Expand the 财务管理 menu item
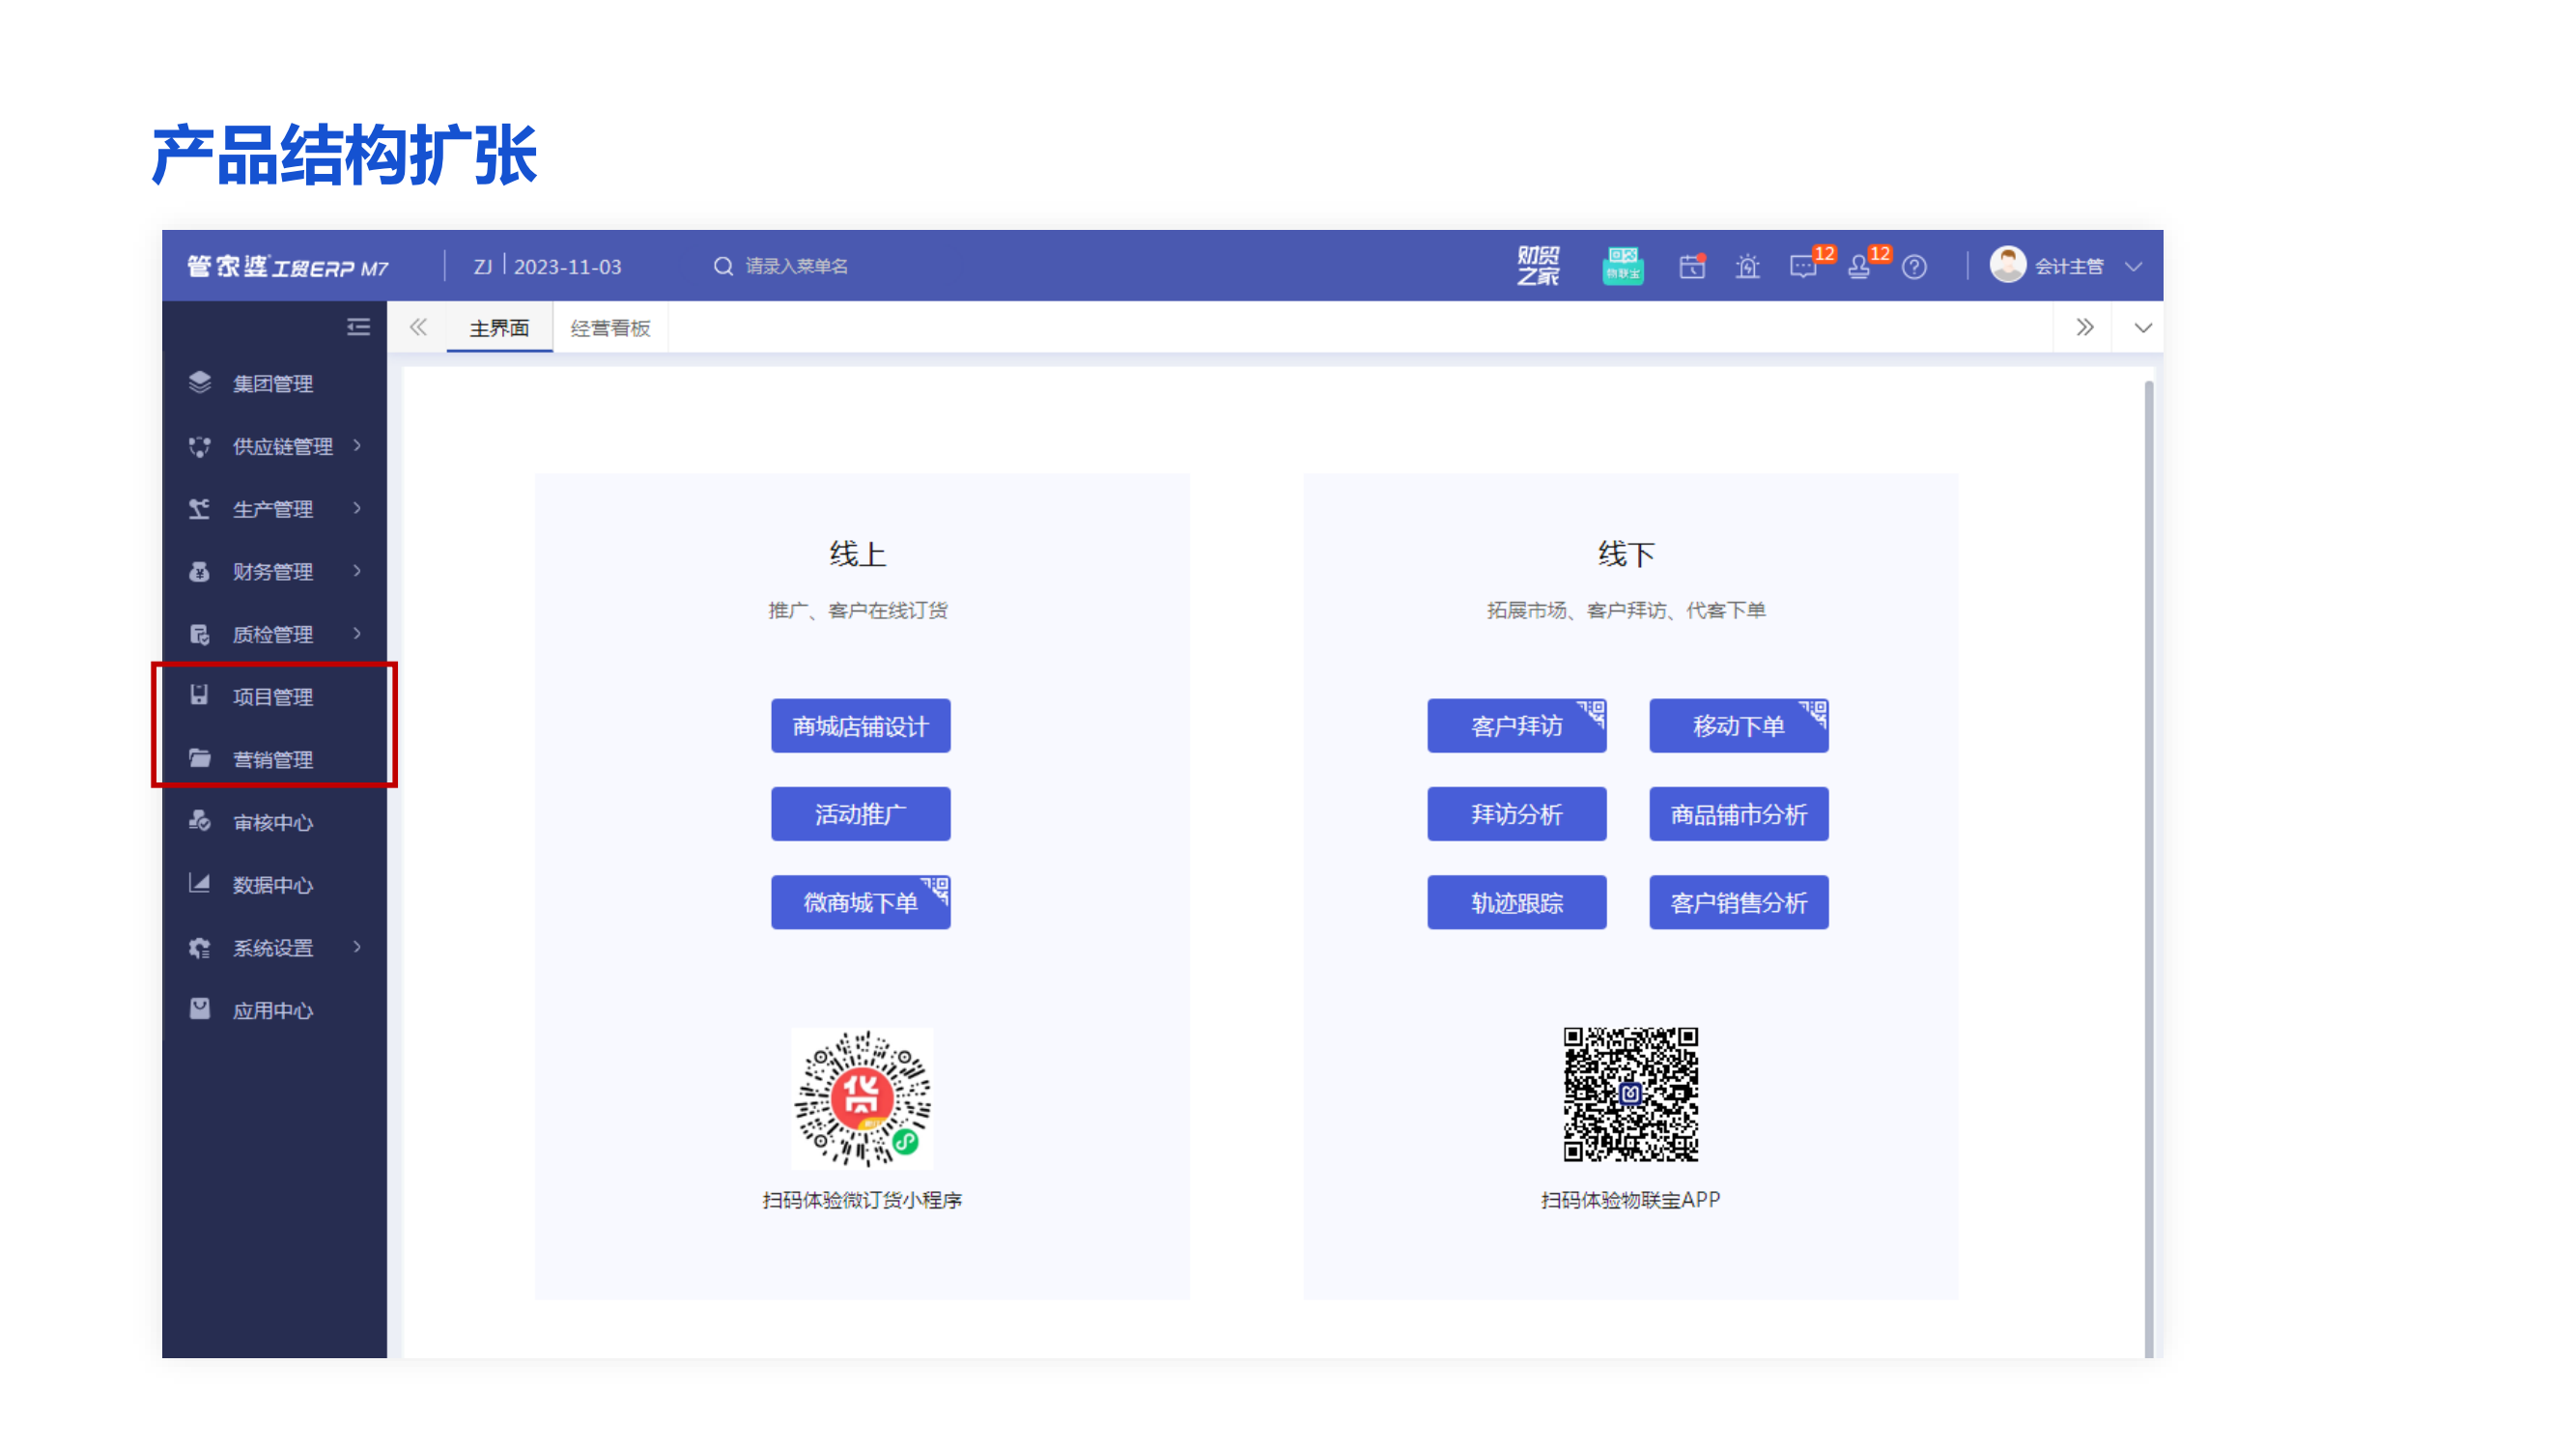The width and height of the screenshot is (2576, 1449). [273, 571]
